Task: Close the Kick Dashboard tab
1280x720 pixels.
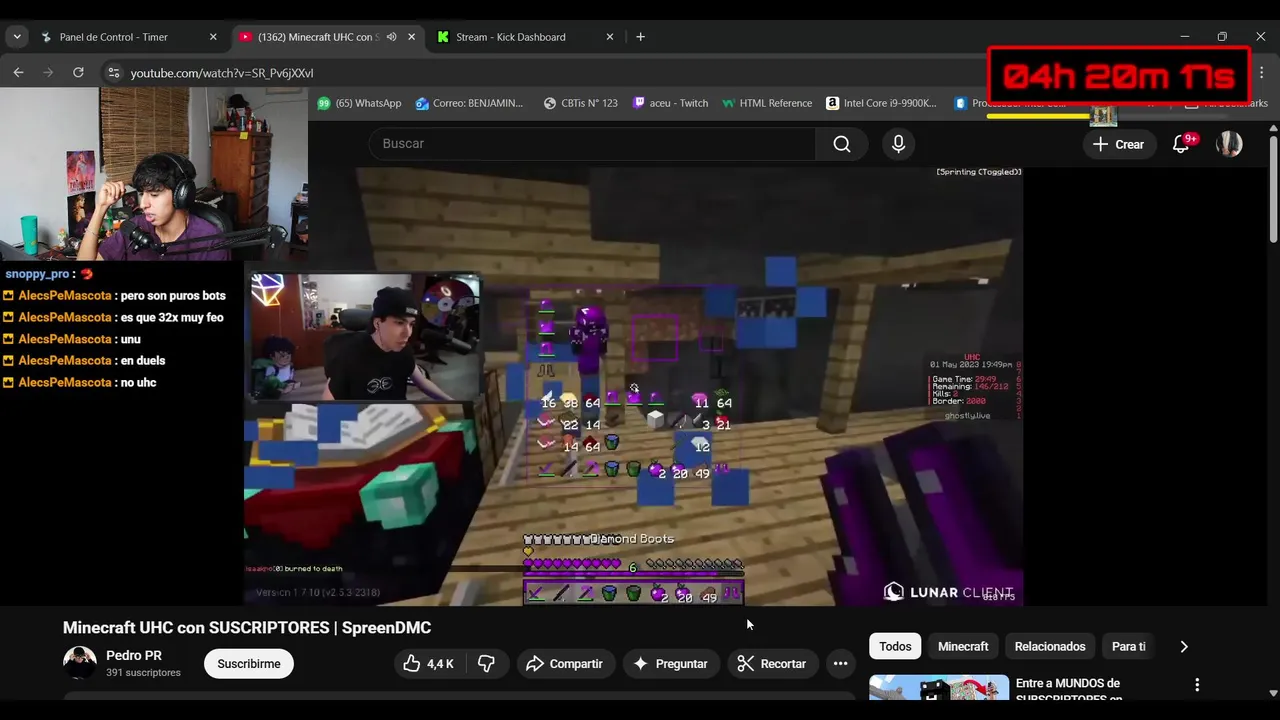Action: click(x=610, y=37)
